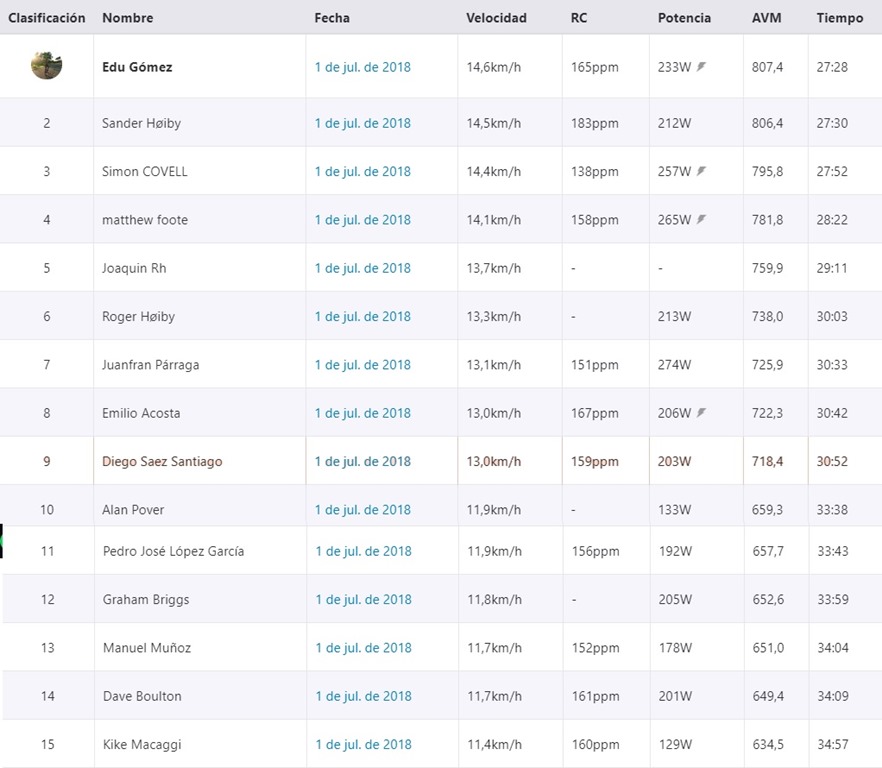Open matthew foote's 1 de jul. date
This screenshot has height=768, width=882.
tap(363, 220)
